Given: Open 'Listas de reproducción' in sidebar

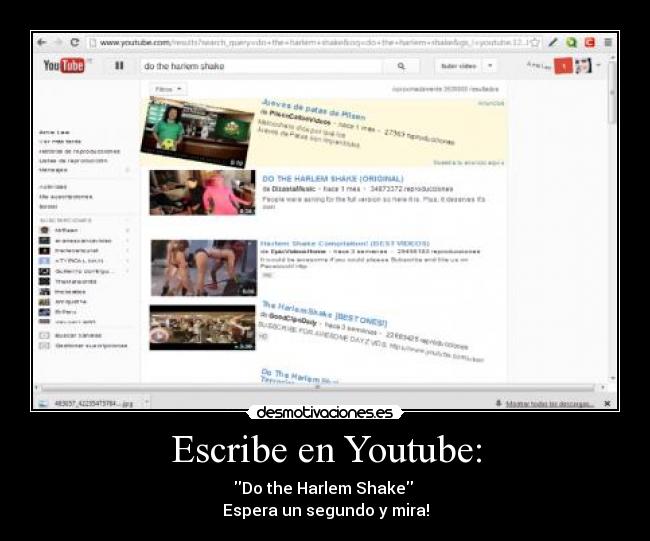Looking at the screenshot, I should pyautogui.click(x=73, y=160).
